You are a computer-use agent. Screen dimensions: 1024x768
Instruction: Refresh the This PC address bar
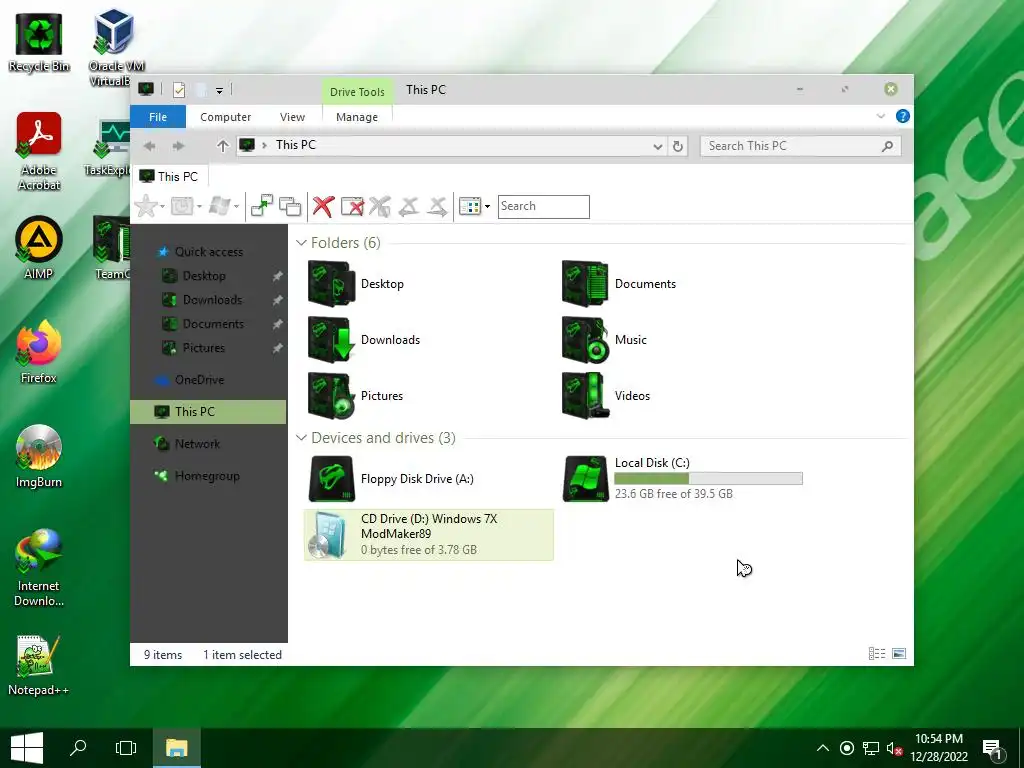[x=678, y=146]
